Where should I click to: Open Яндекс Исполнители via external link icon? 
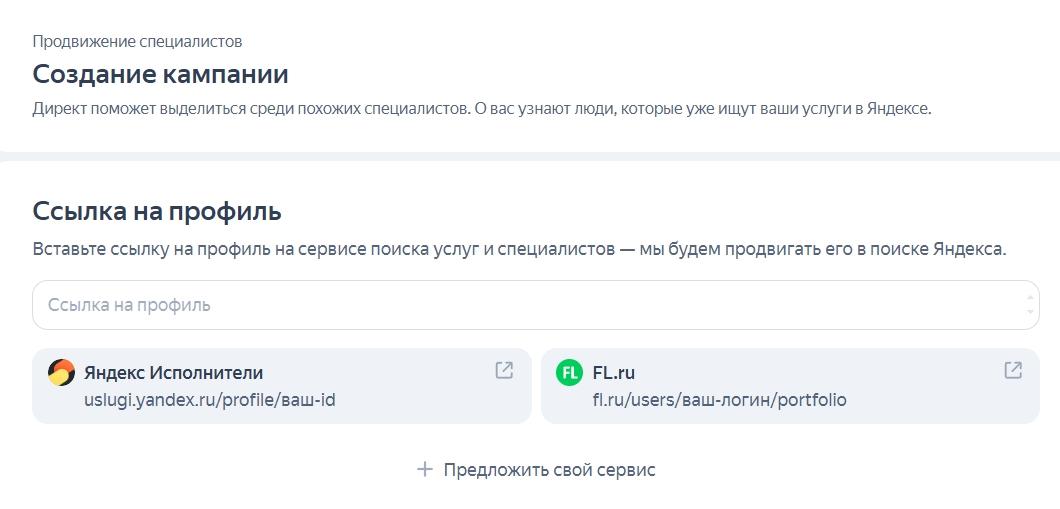(x=504, y=370)
